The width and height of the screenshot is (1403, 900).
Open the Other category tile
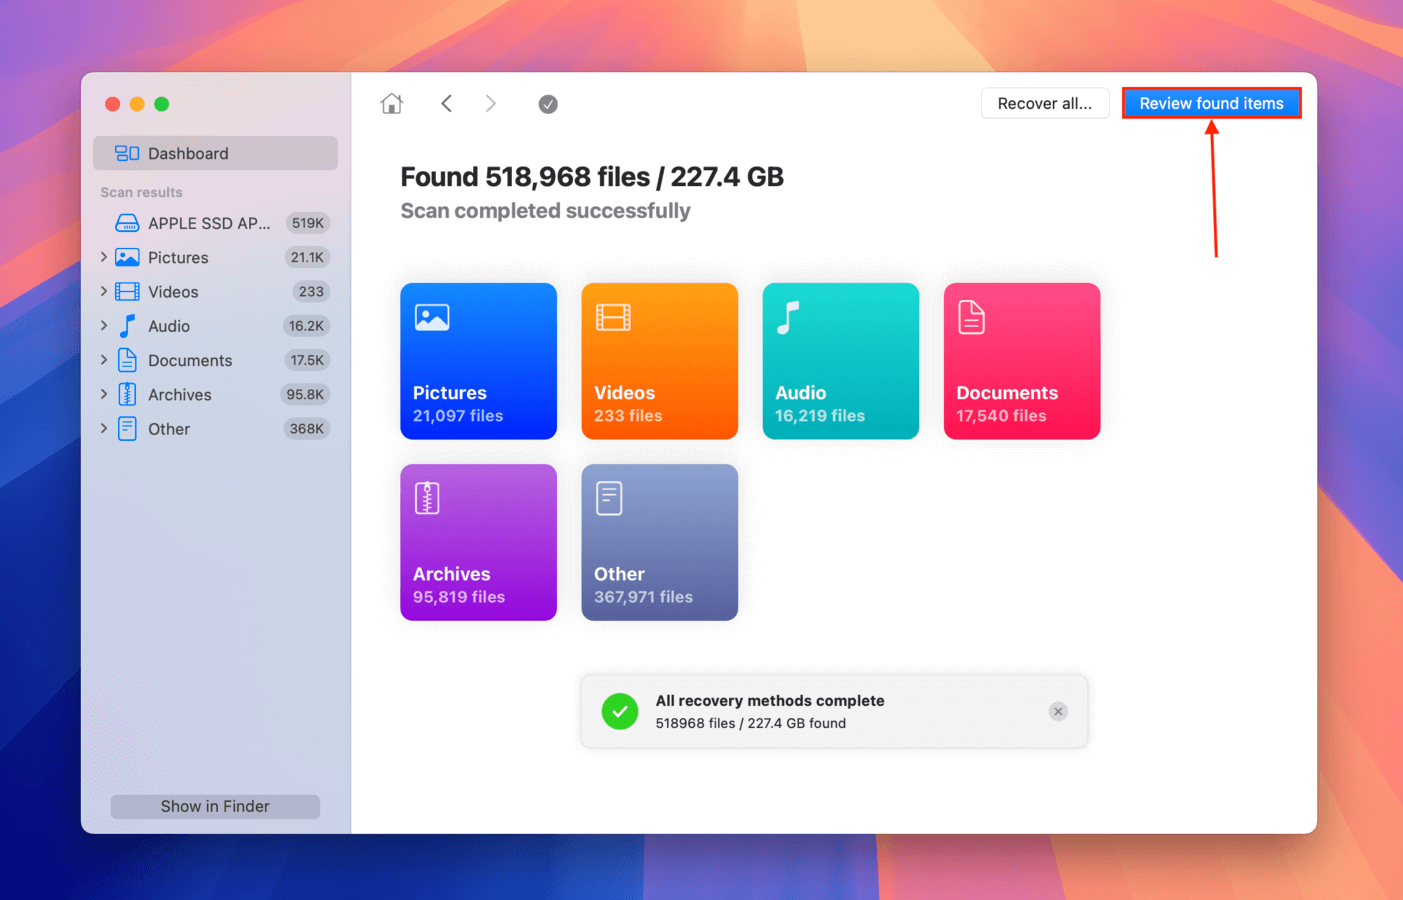coord(659,542)
